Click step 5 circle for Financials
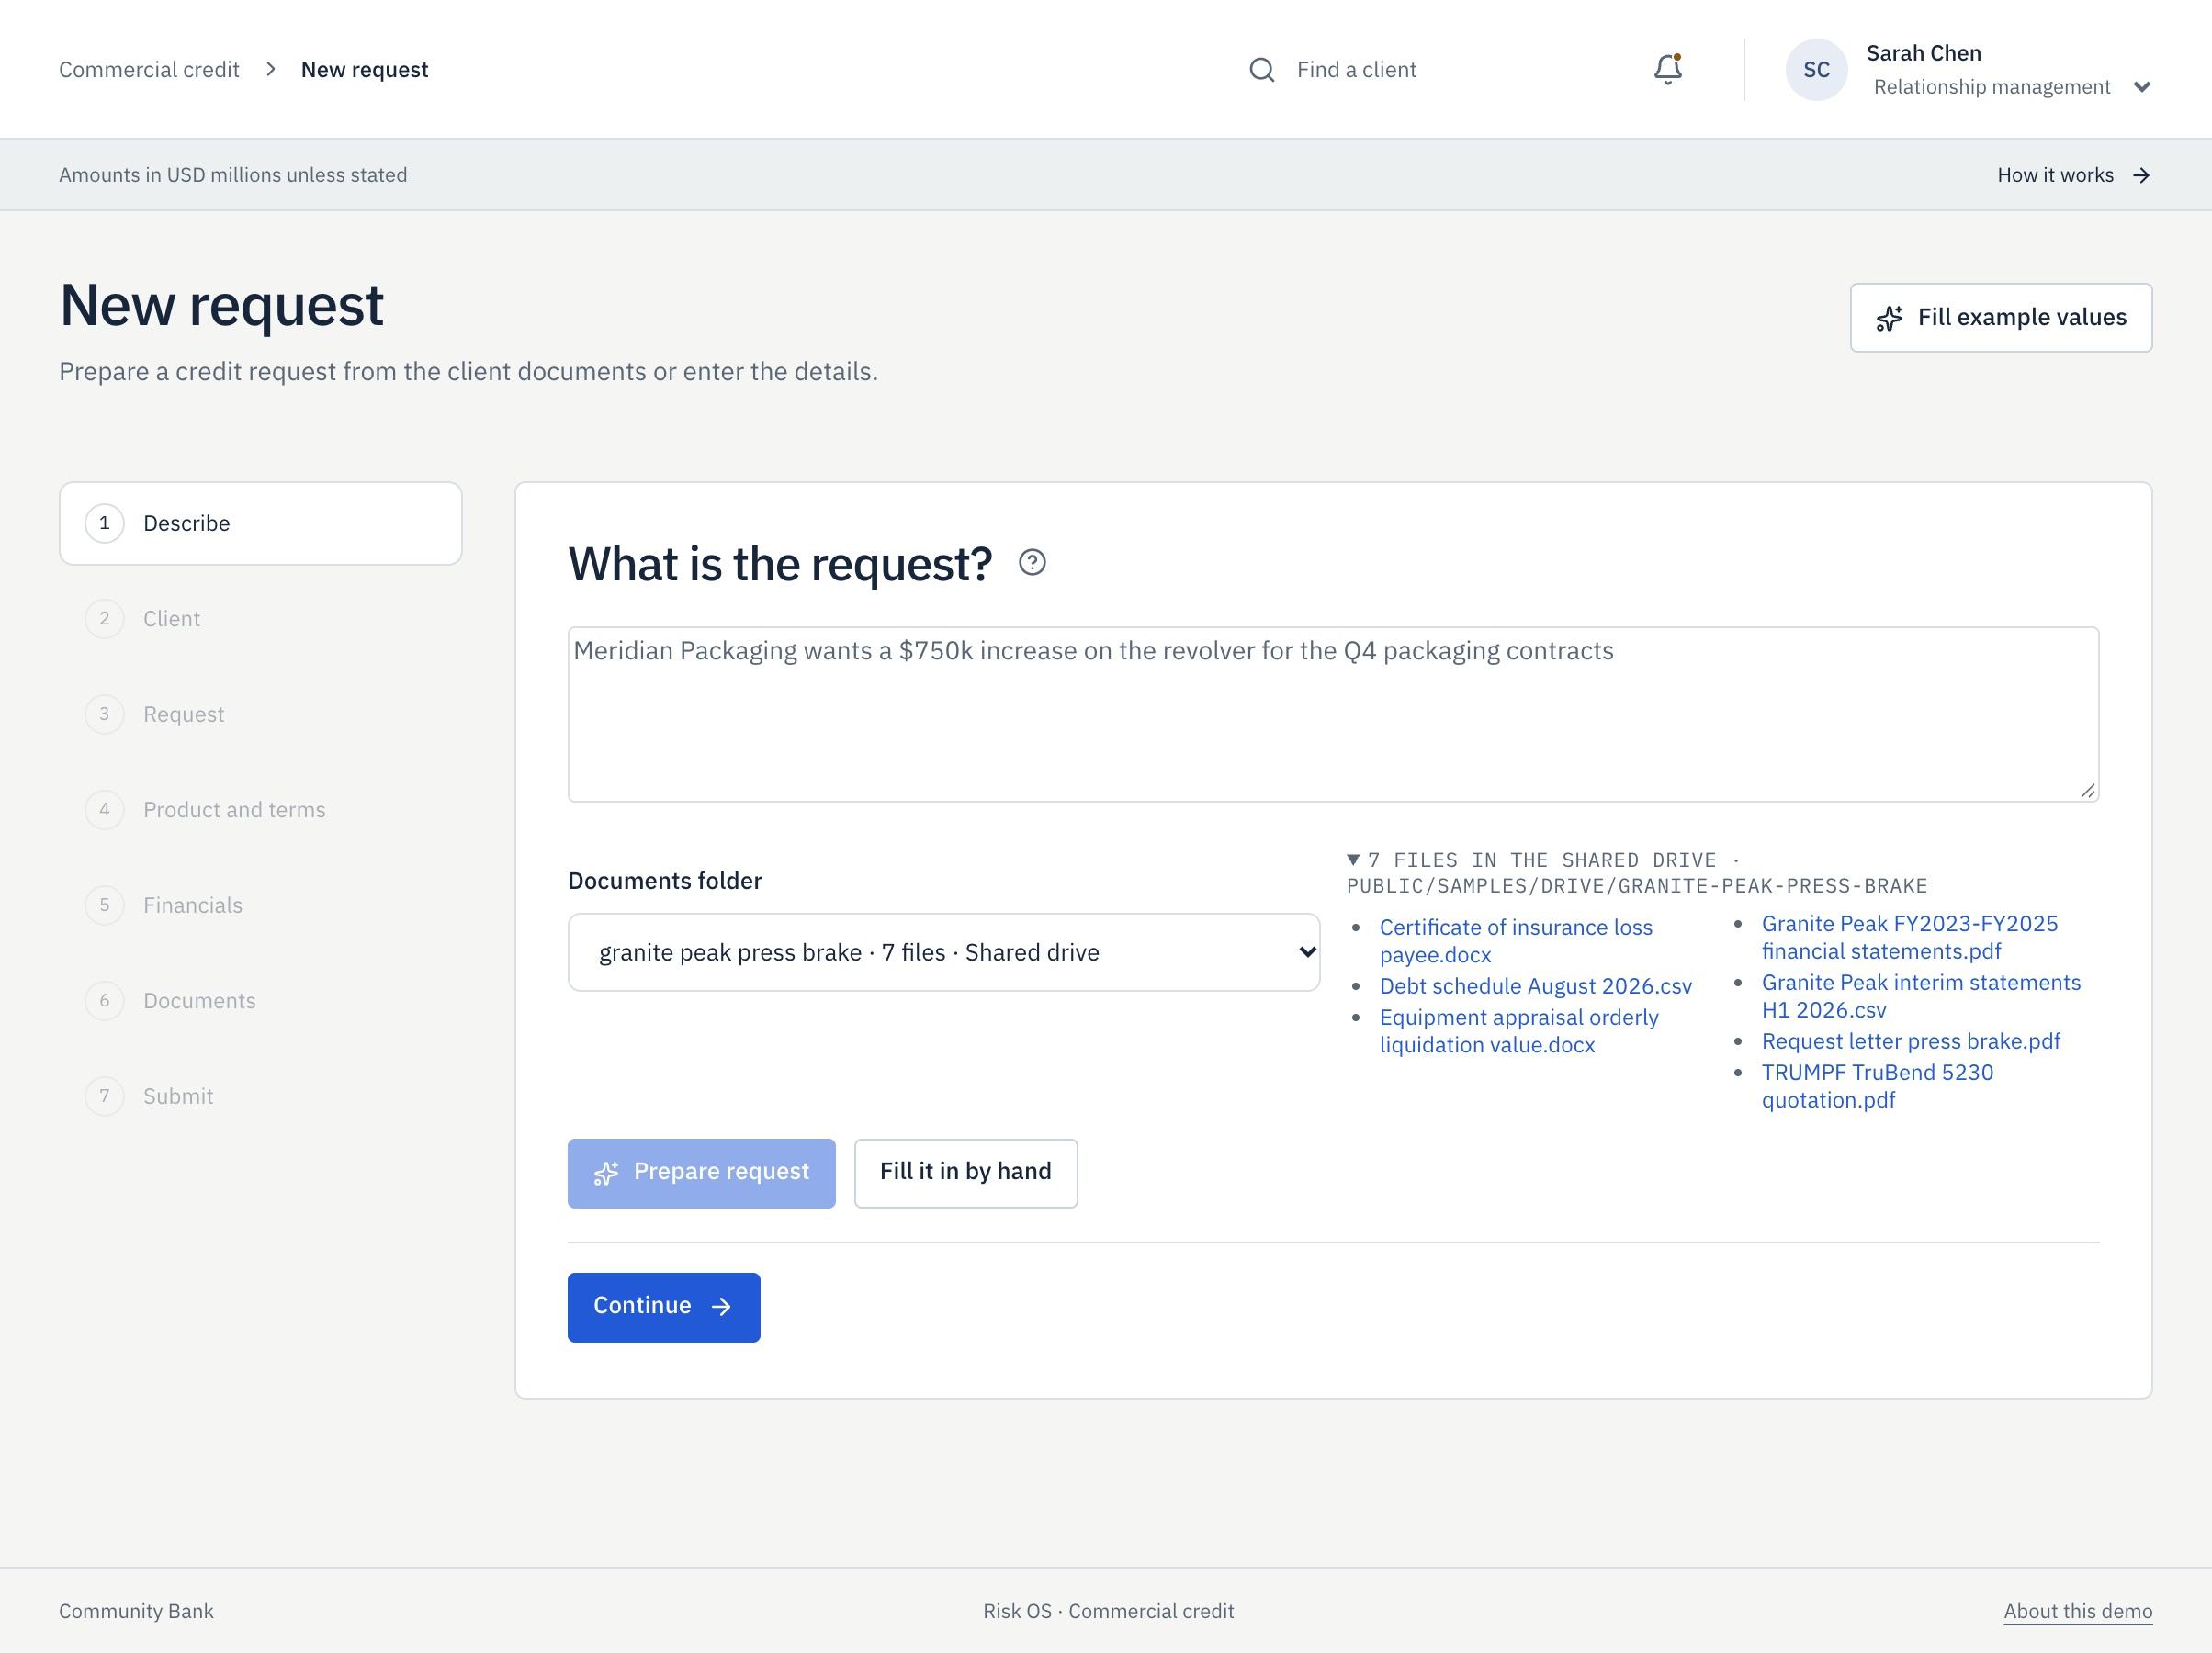This screenshot has height=1653, width=2212. pos(104,905)
